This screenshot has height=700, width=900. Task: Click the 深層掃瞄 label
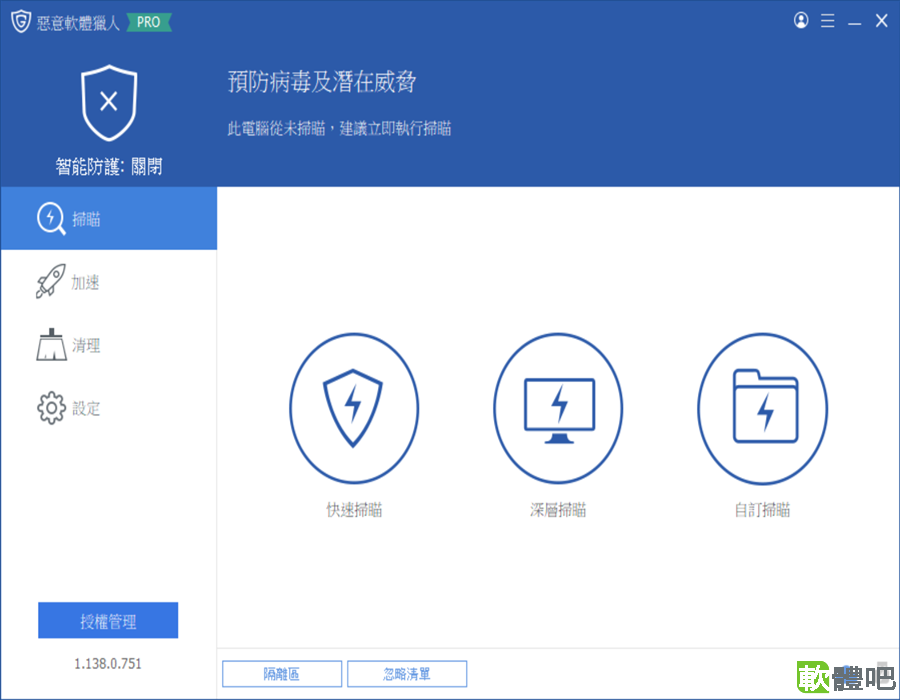point(558,510)
